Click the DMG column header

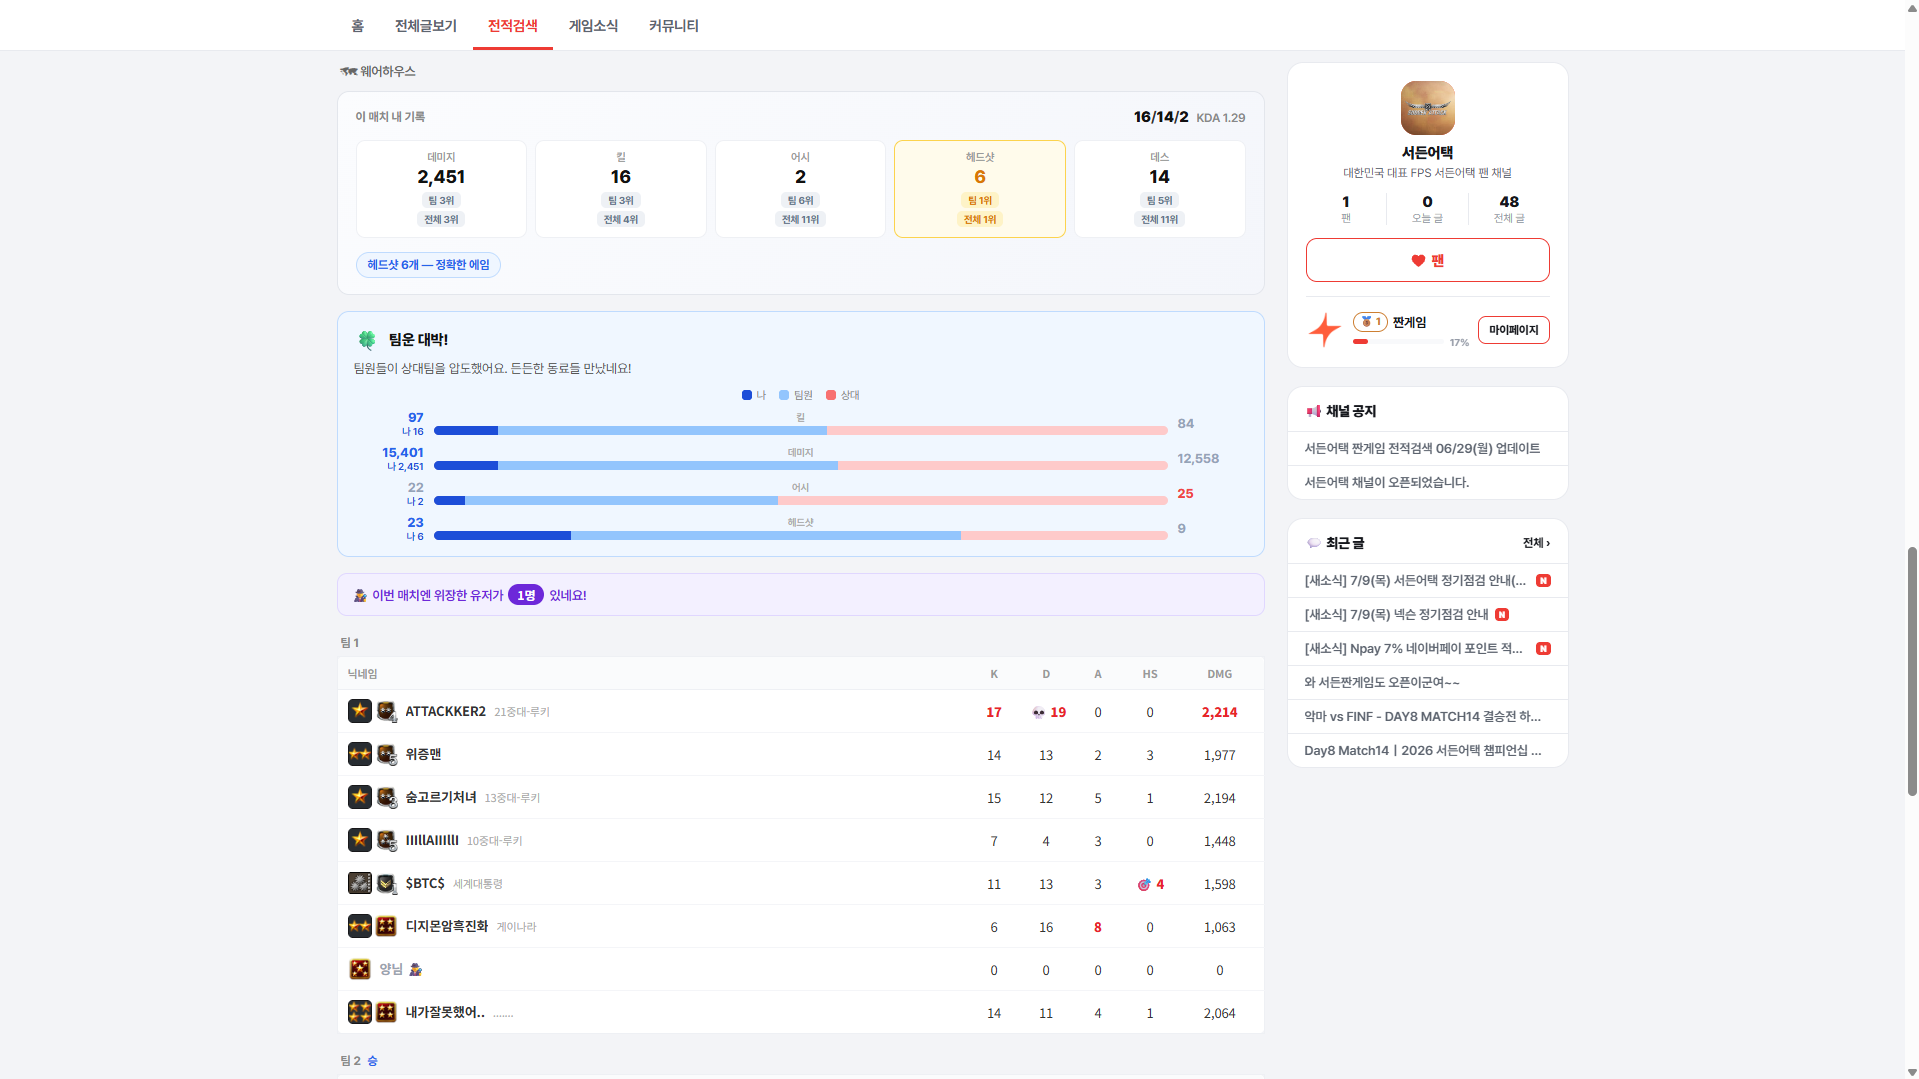tap(1219, 675)
